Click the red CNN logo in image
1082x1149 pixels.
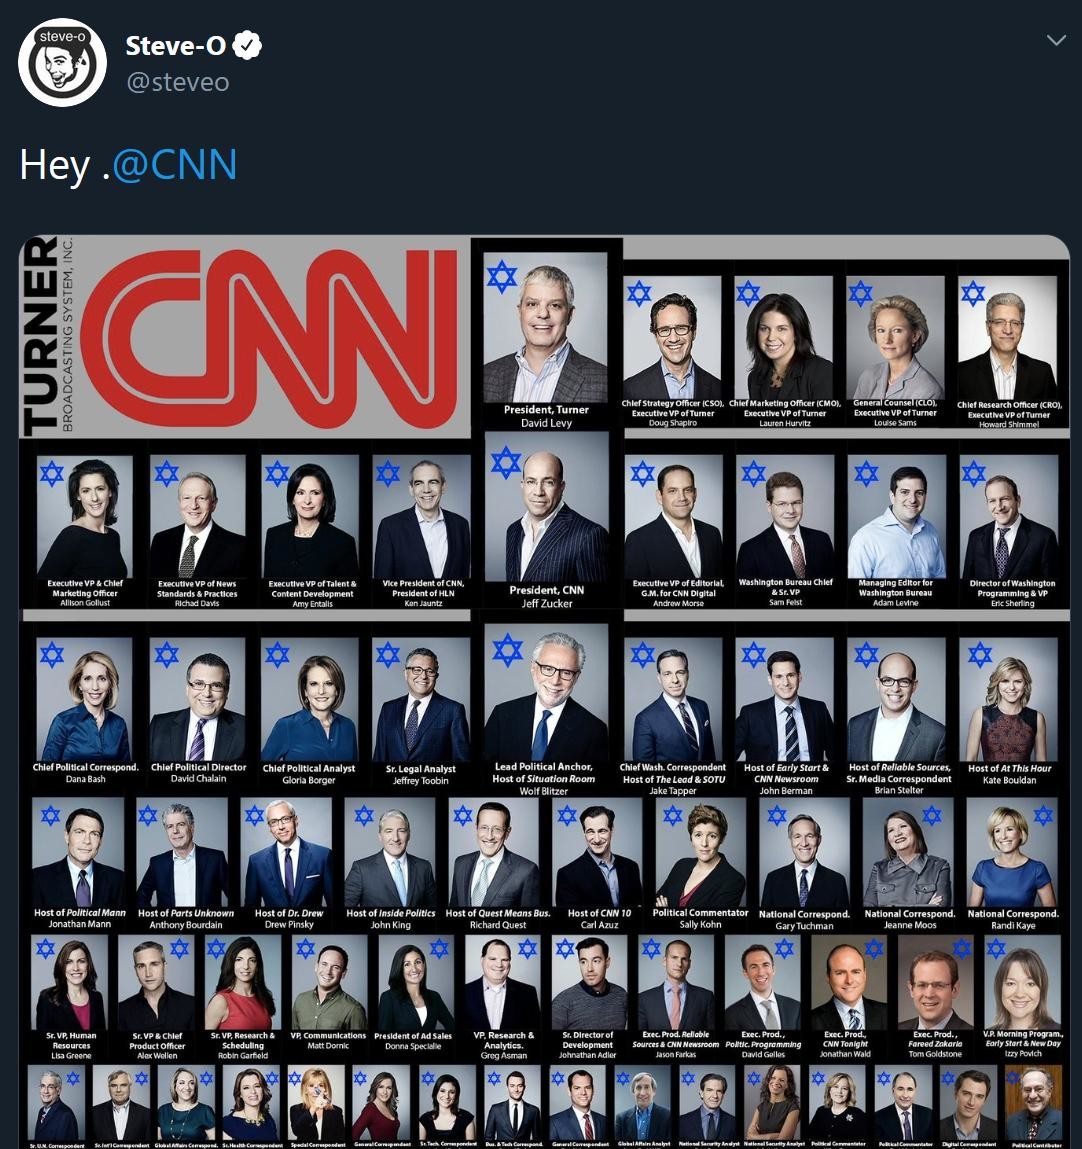click(270, 338)
